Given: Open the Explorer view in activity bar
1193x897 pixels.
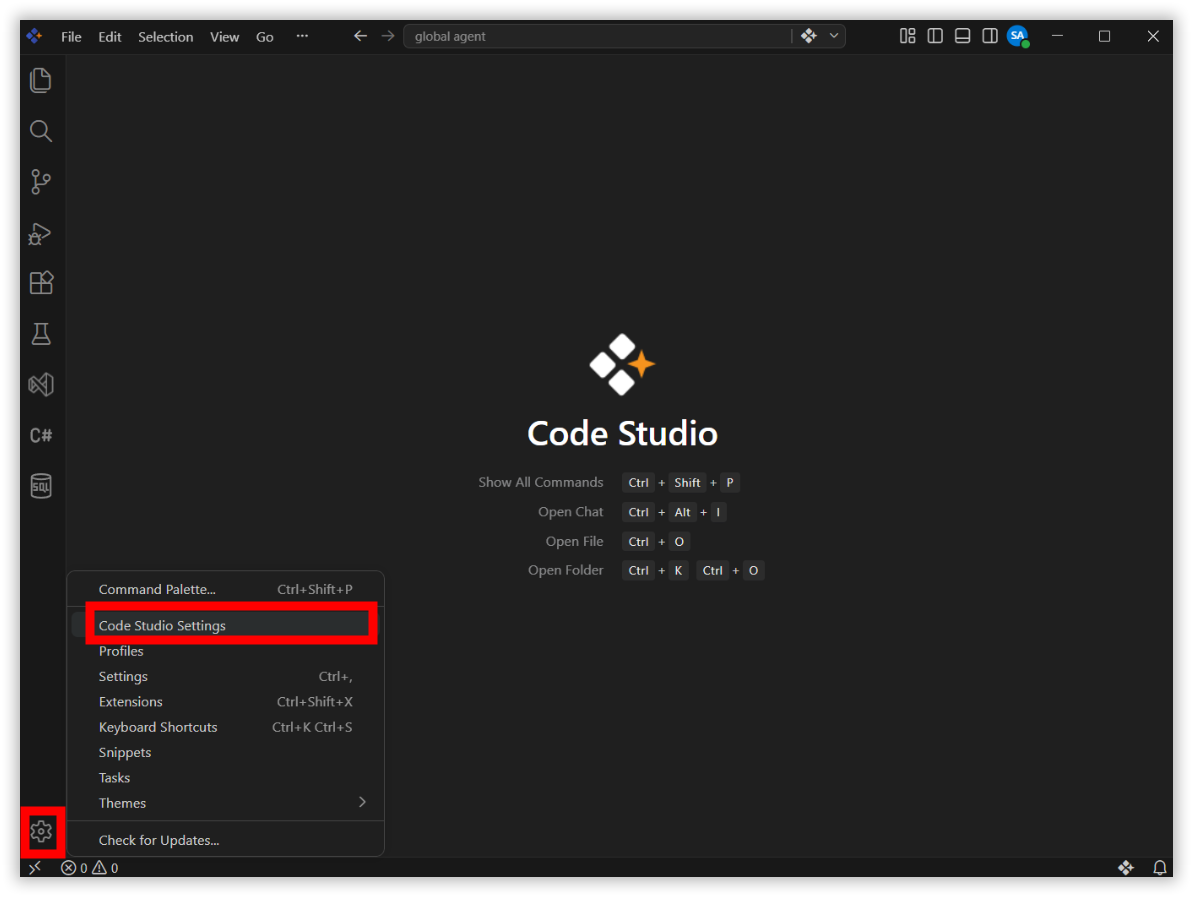Looking at the screenshot, I should coord(40,81).
